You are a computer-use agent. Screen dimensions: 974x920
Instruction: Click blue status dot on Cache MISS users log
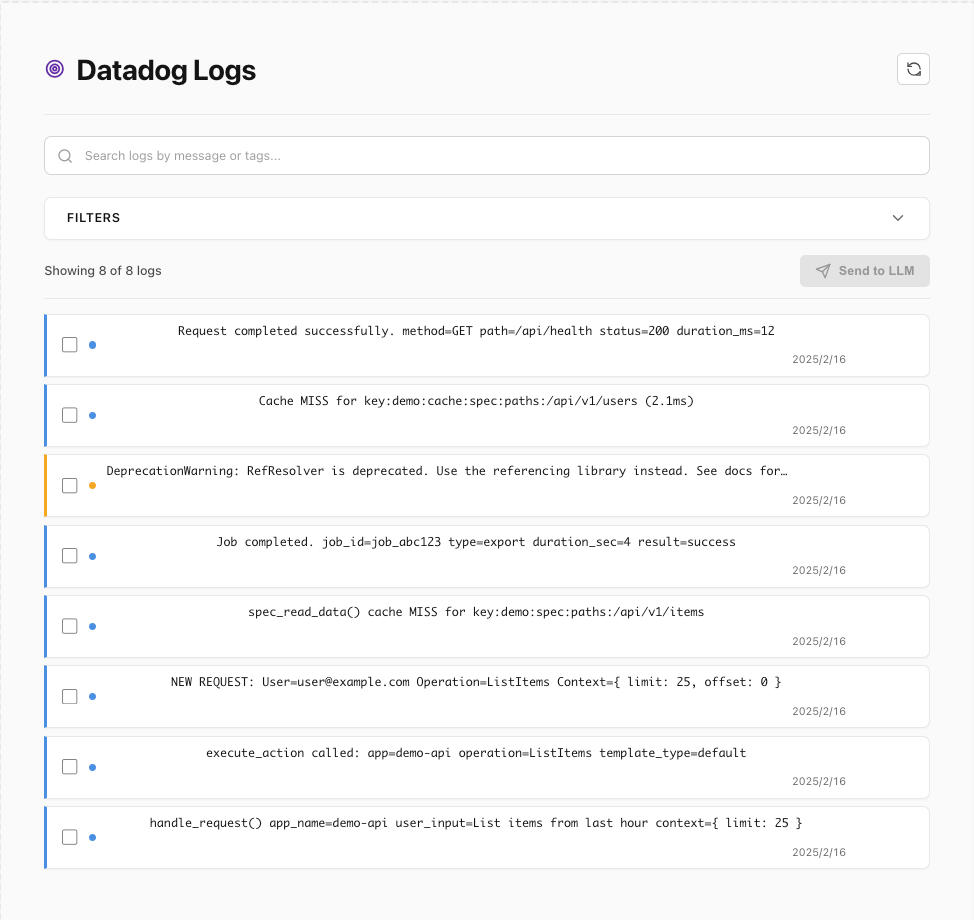point(93,416)
